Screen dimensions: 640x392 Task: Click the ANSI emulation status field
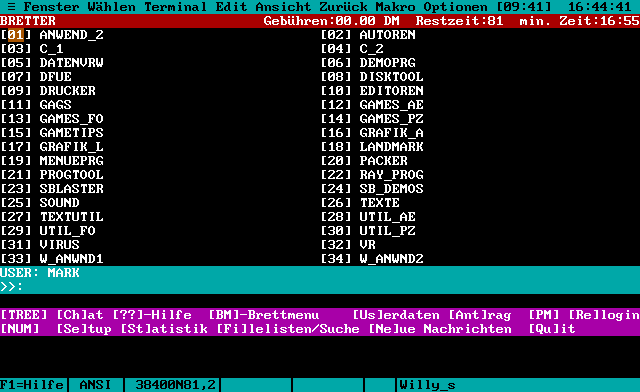pyautogui.click(x=96, y=385)
